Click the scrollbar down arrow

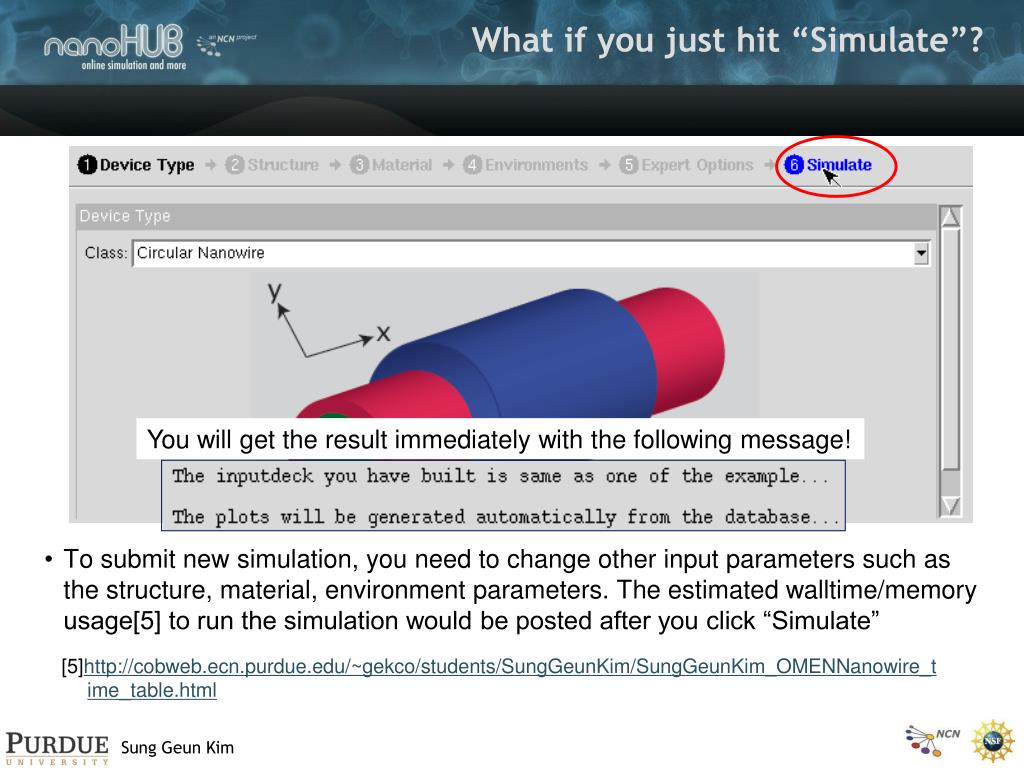950,506
